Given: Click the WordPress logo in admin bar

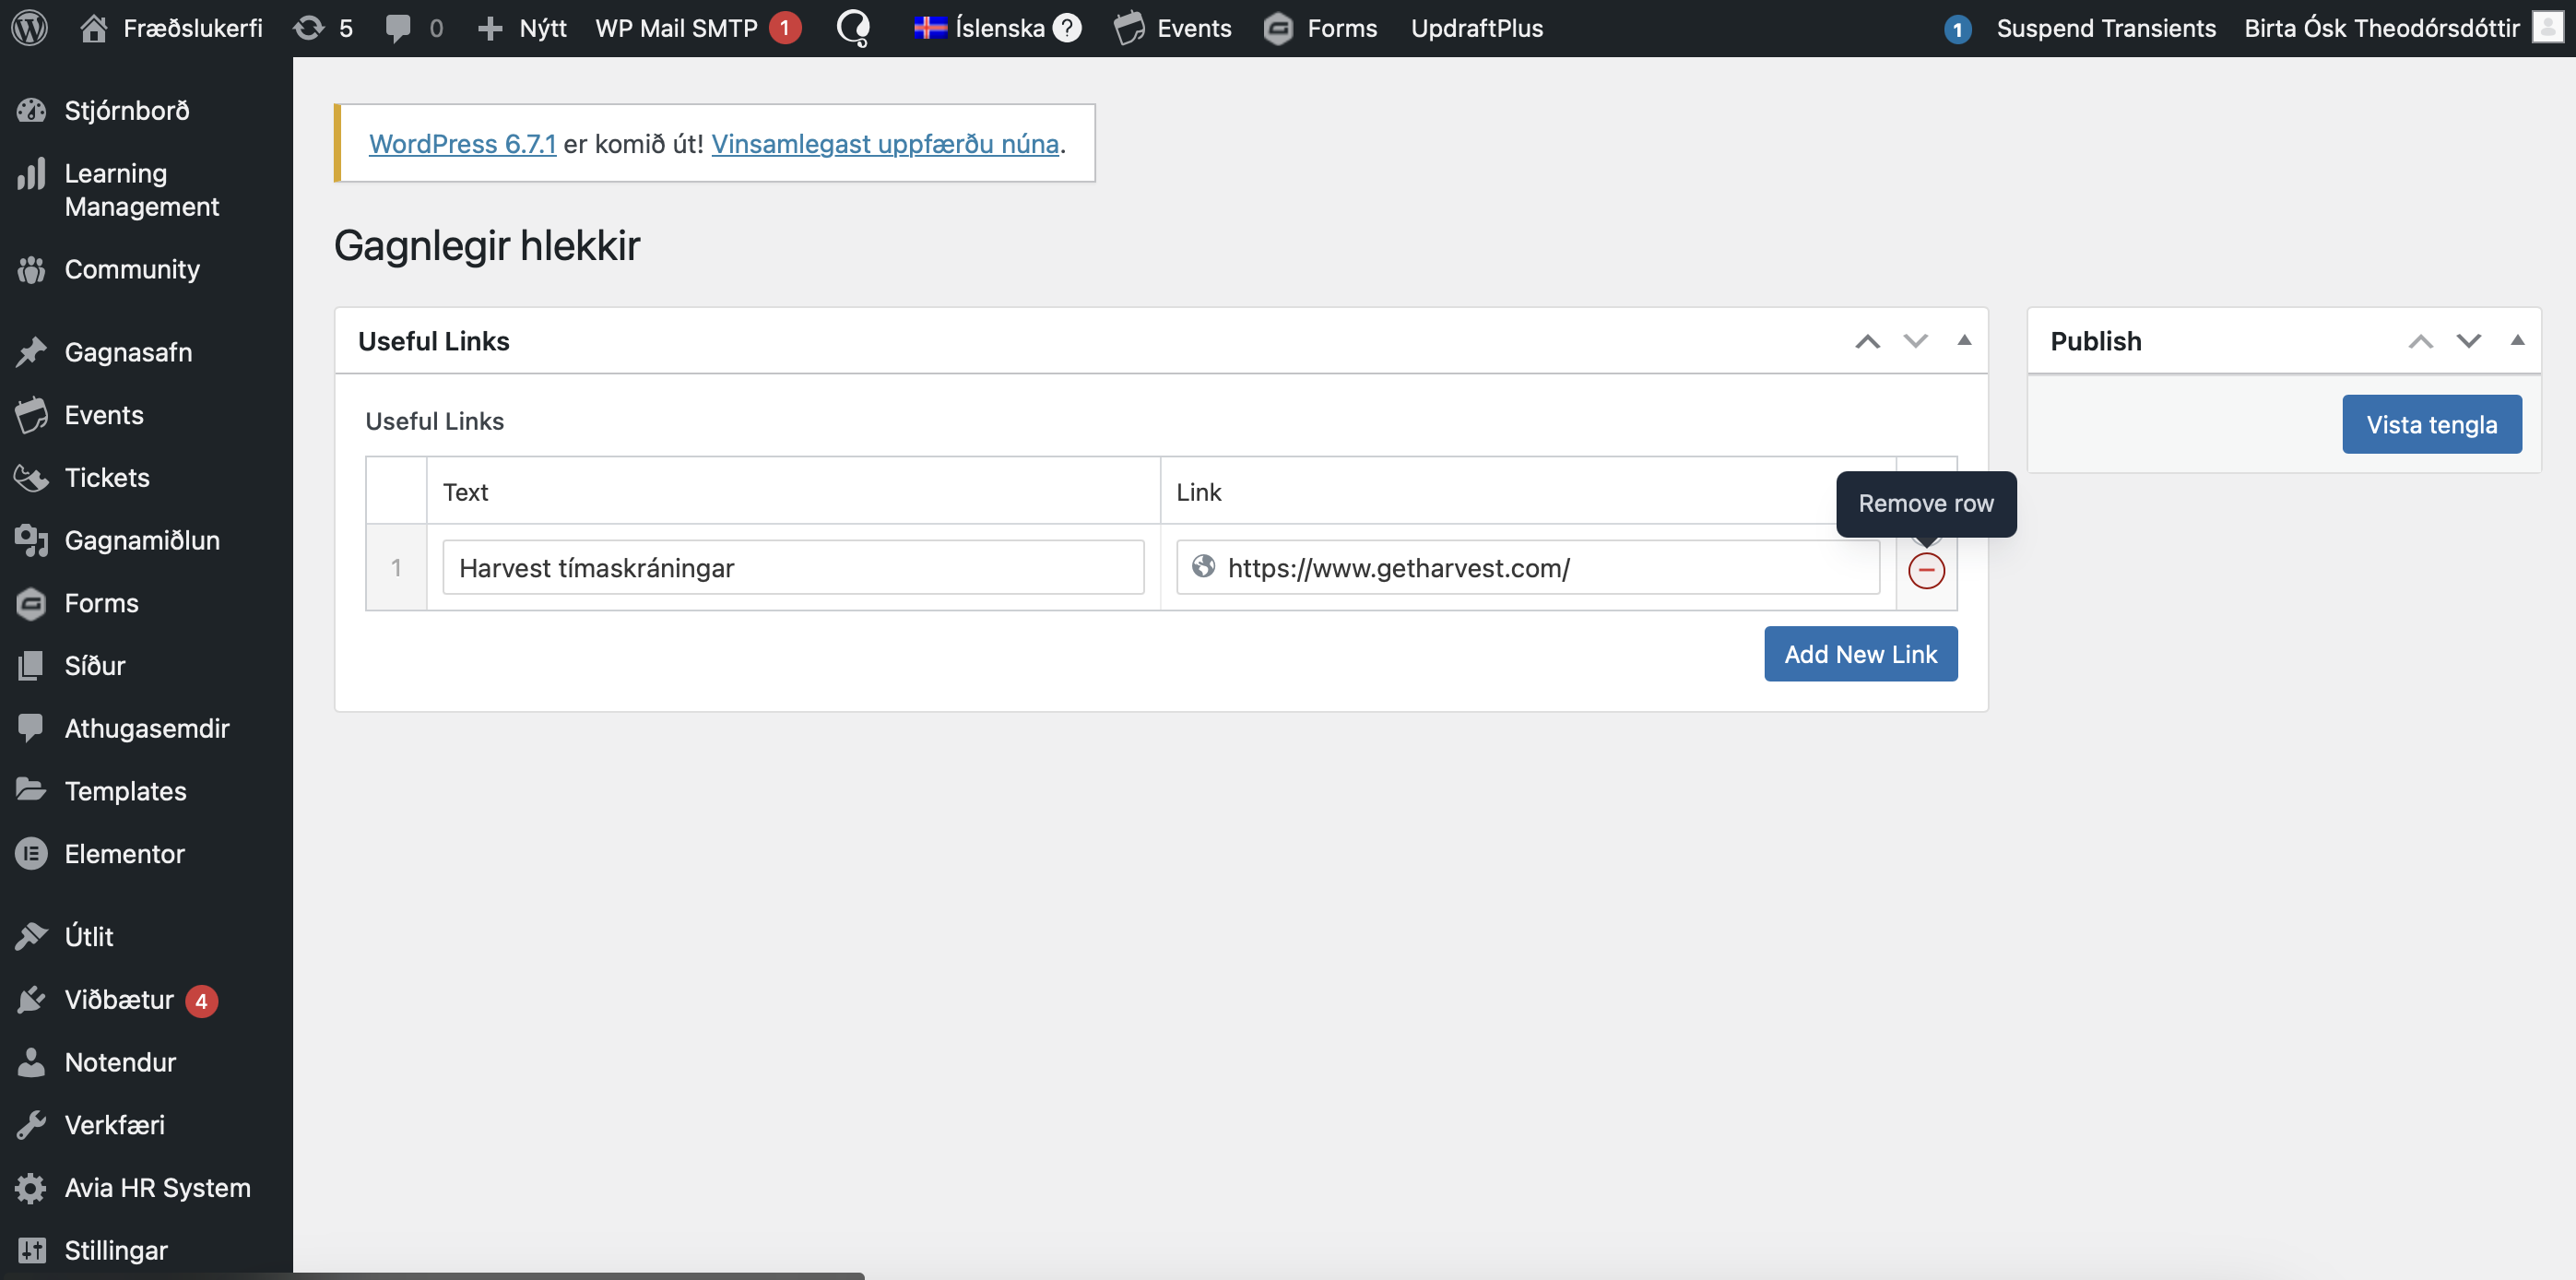Looking at the screenshot, I should click(x=29, y=28).
